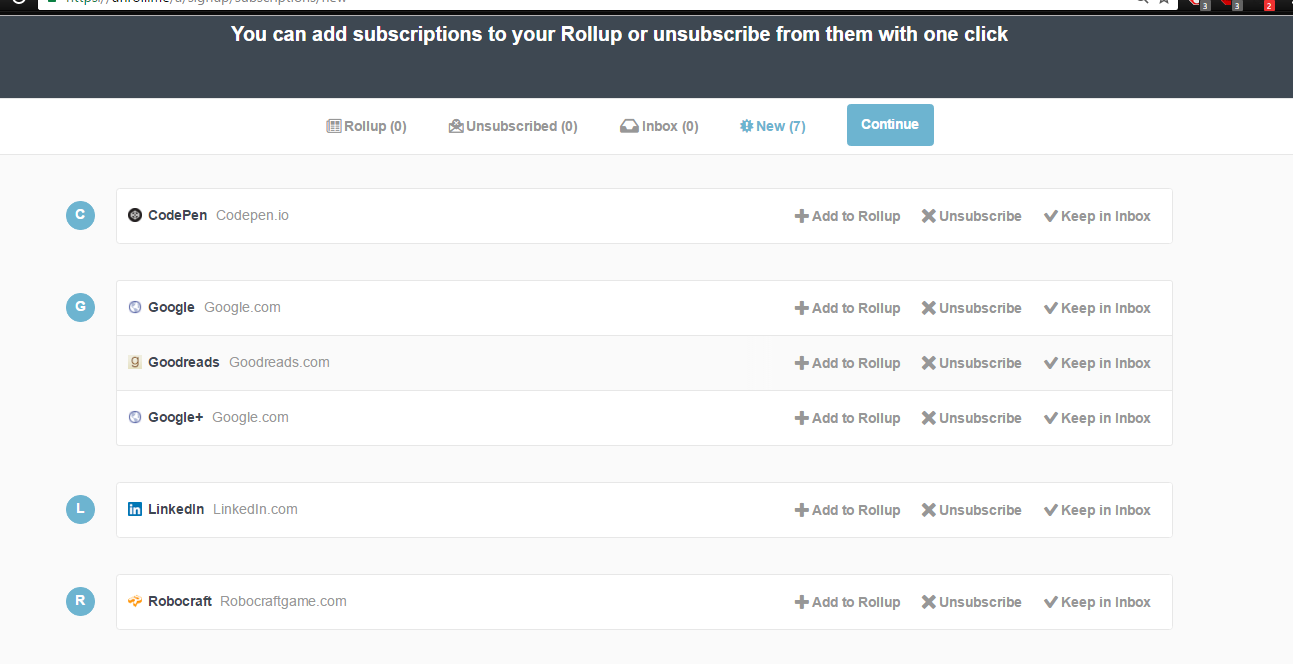This screenshot has height=664, width=1293.
Task: Switch to the Unsubscribed (0) tab
Action: [513, 126]
